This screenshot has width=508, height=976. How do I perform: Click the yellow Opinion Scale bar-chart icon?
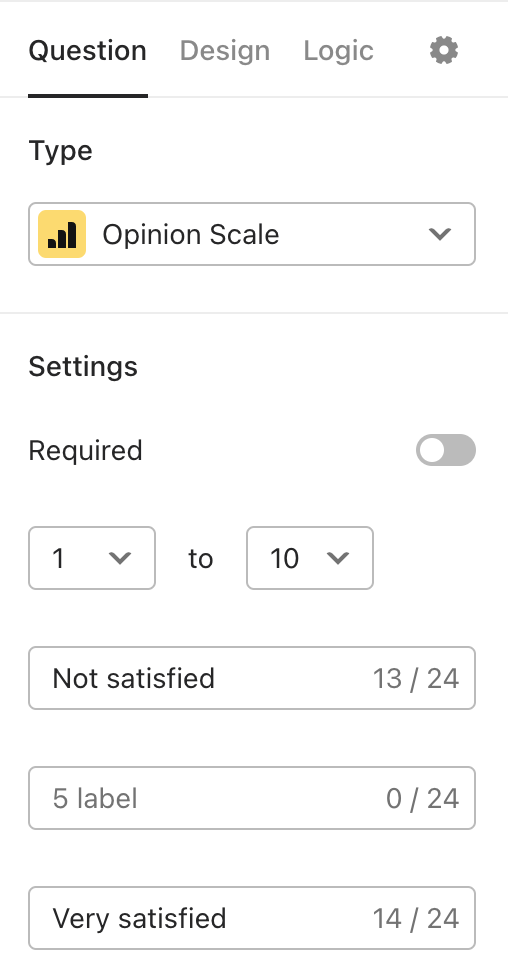(x=62, y=234)
